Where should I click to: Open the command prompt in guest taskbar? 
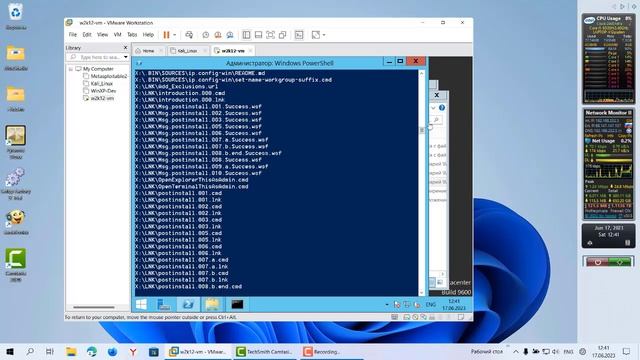pos(237,304)
